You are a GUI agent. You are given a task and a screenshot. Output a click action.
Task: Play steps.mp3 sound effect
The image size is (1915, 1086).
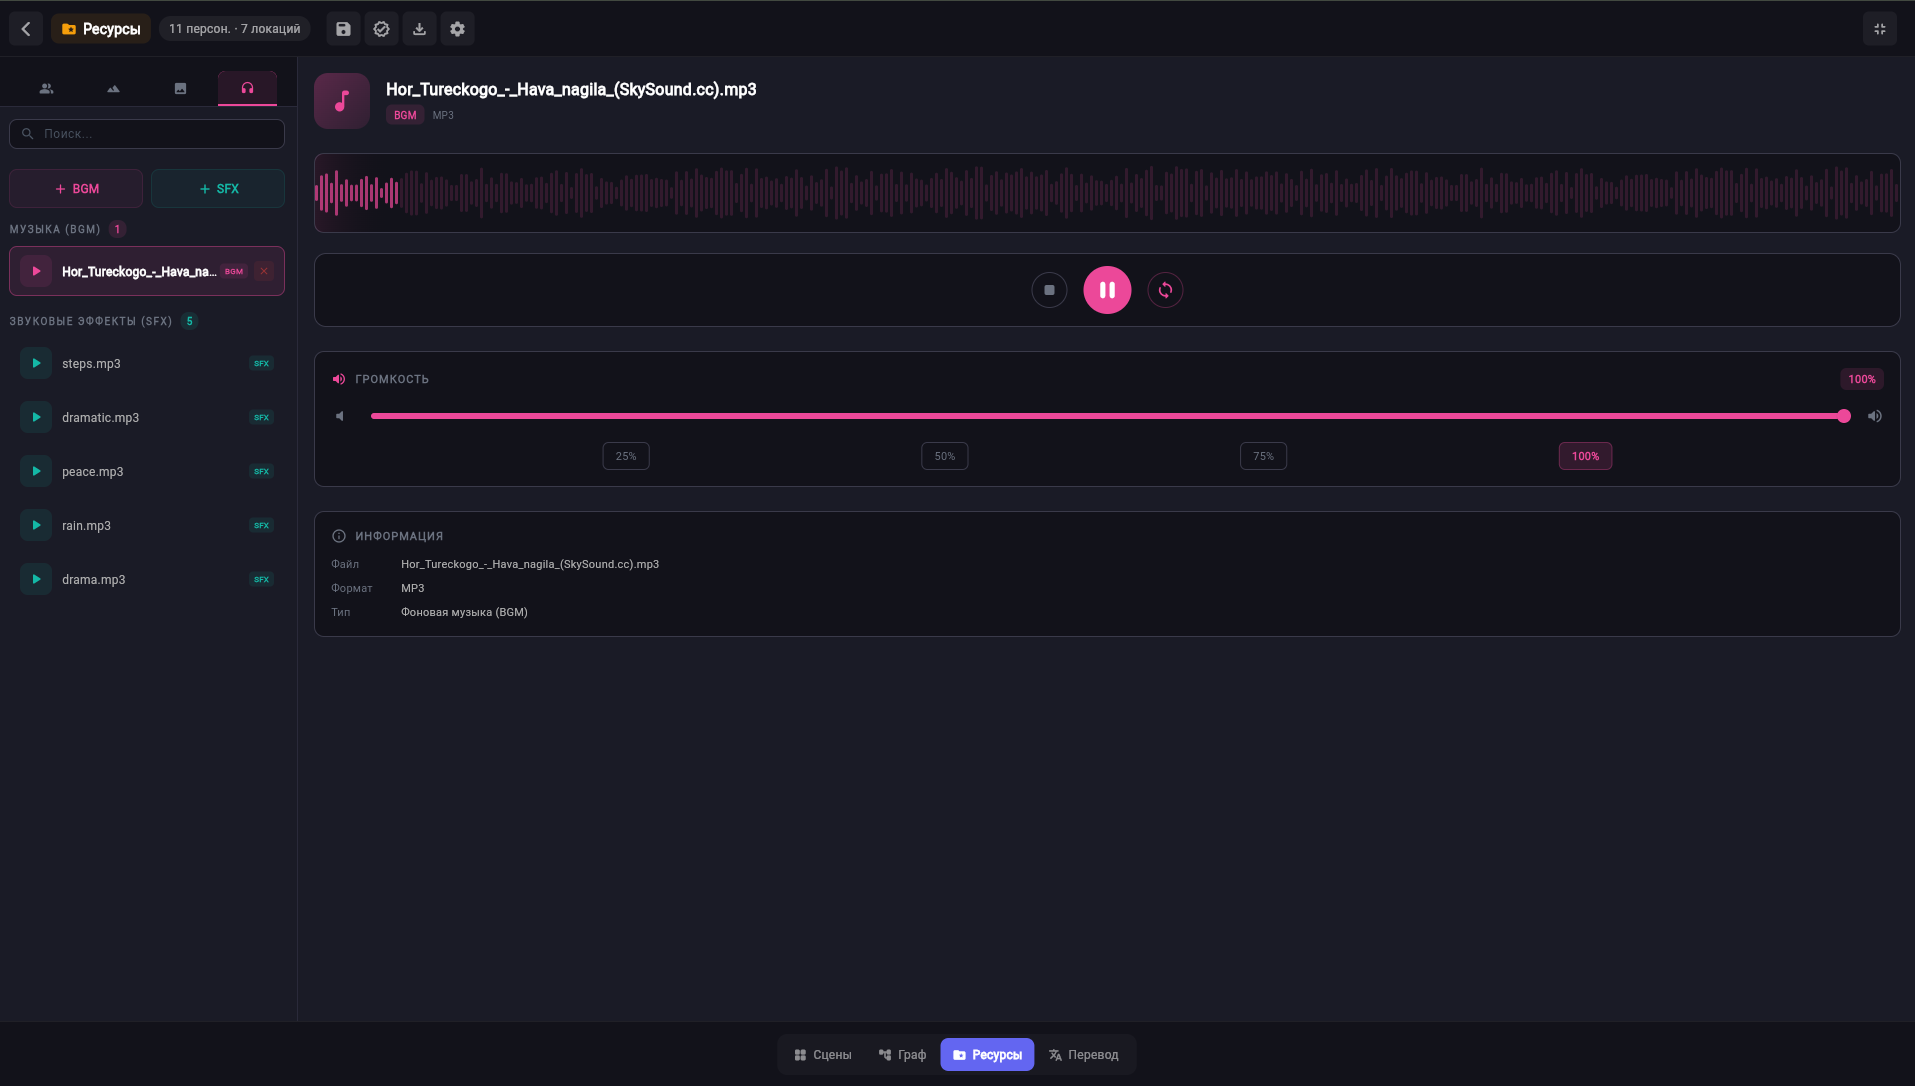pyautogui.click(x=36, y=363)
